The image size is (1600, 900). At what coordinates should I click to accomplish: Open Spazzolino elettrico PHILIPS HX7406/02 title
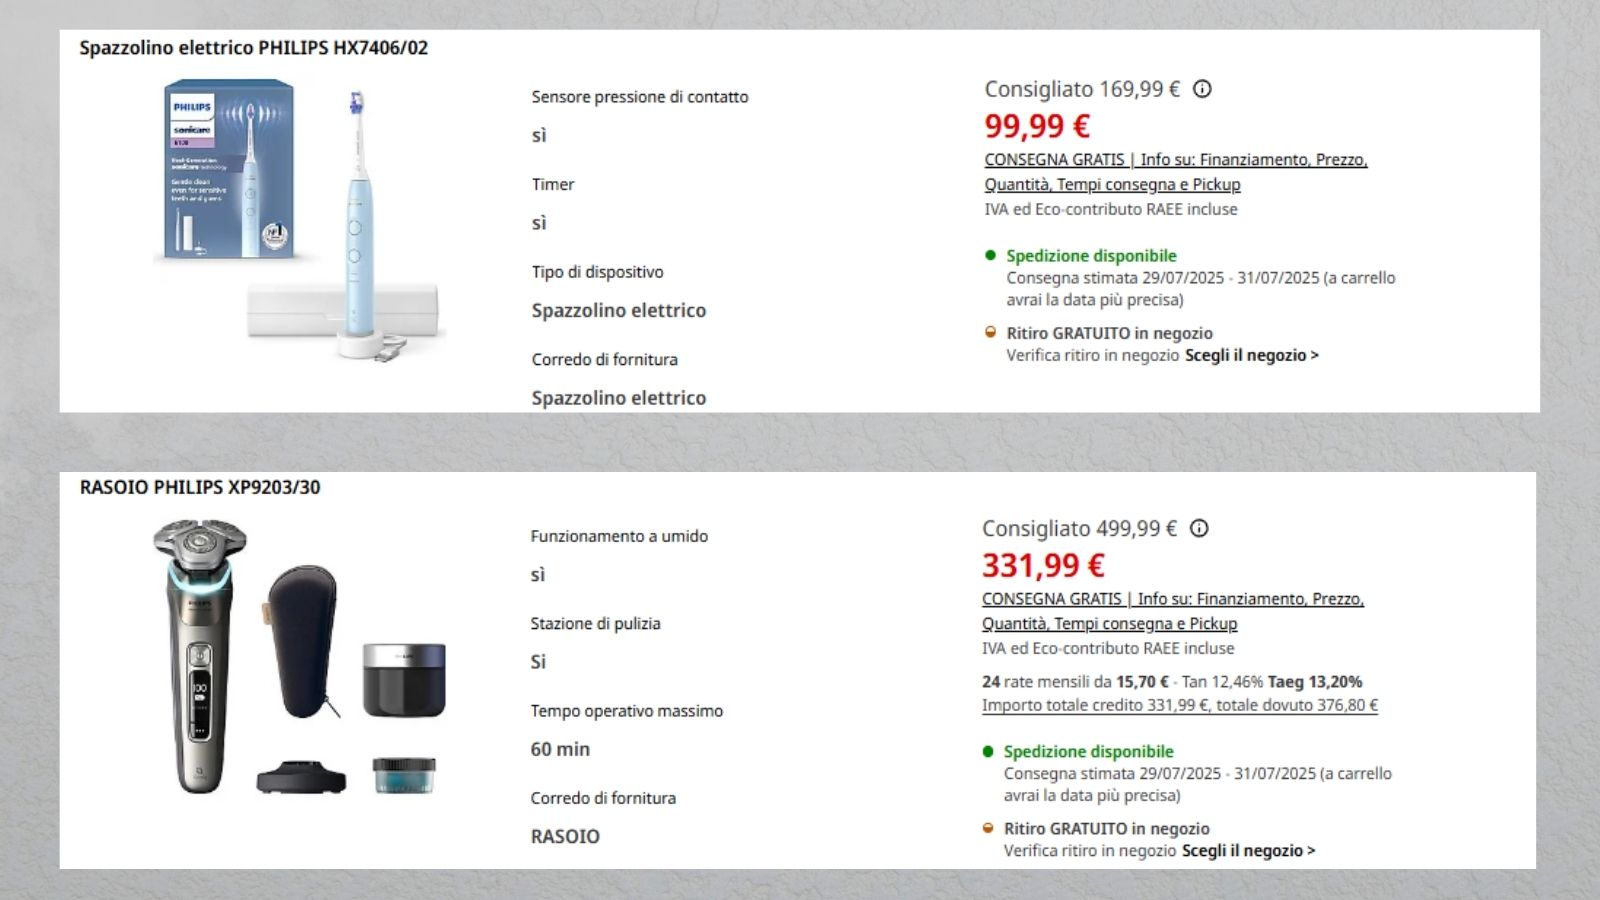coord(253,48)
